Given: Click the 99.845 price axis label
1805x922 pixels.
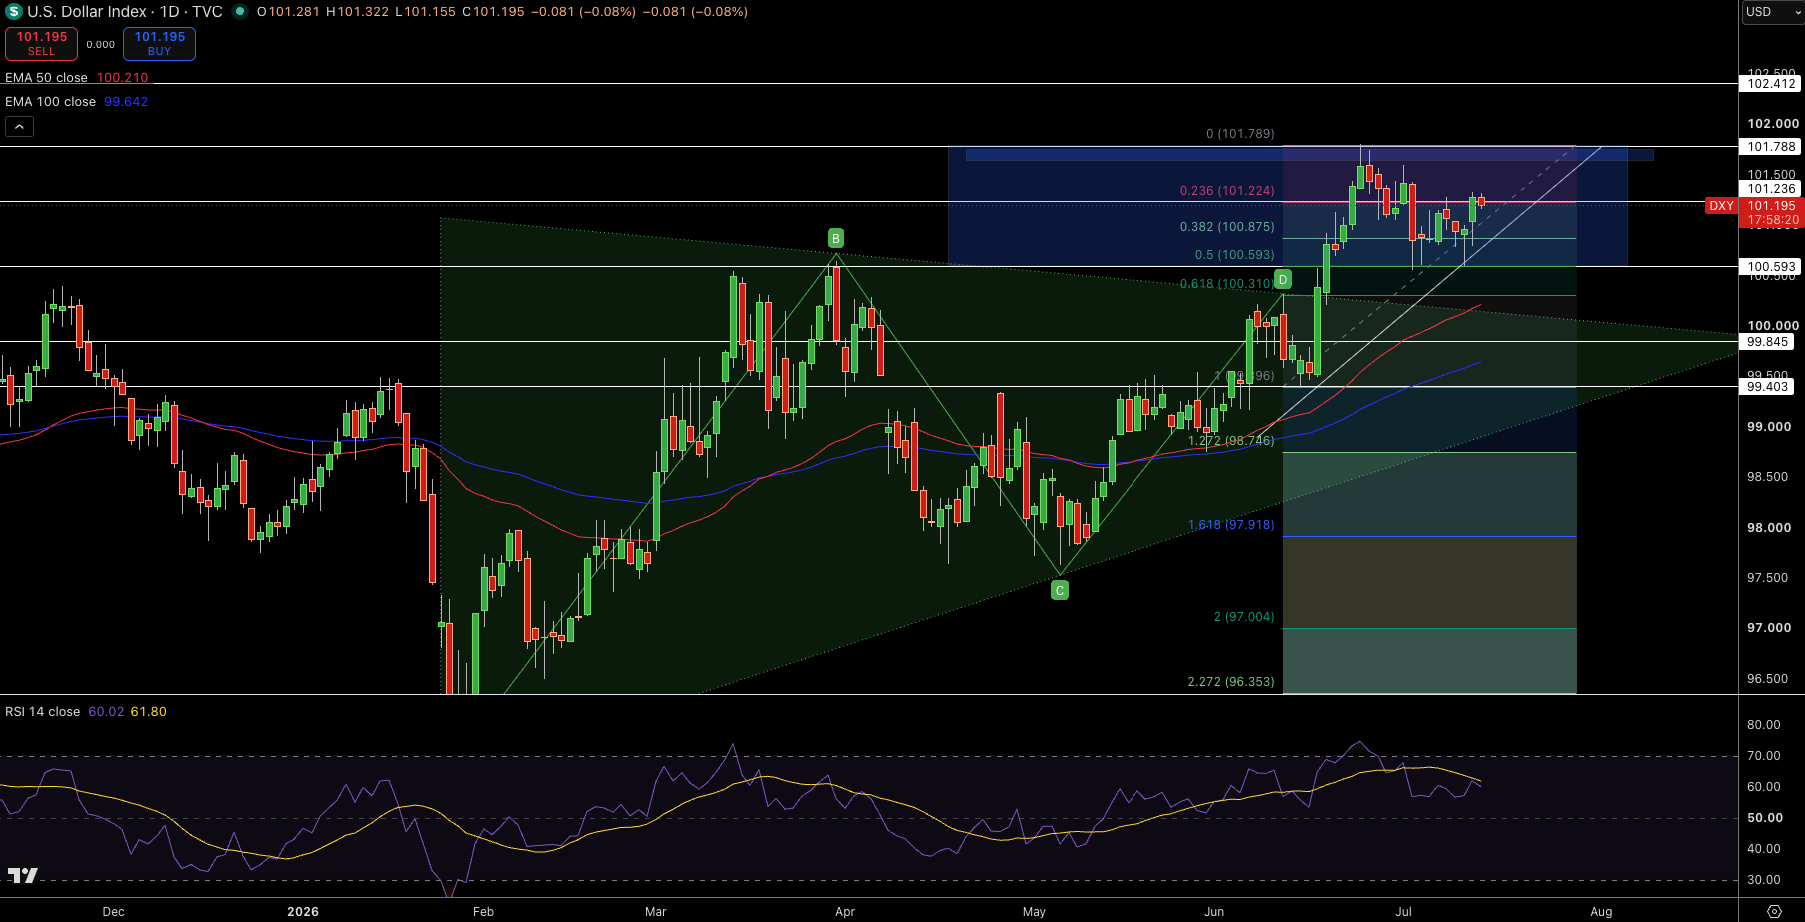Looking at the screenshot, I should point(1768,342).
